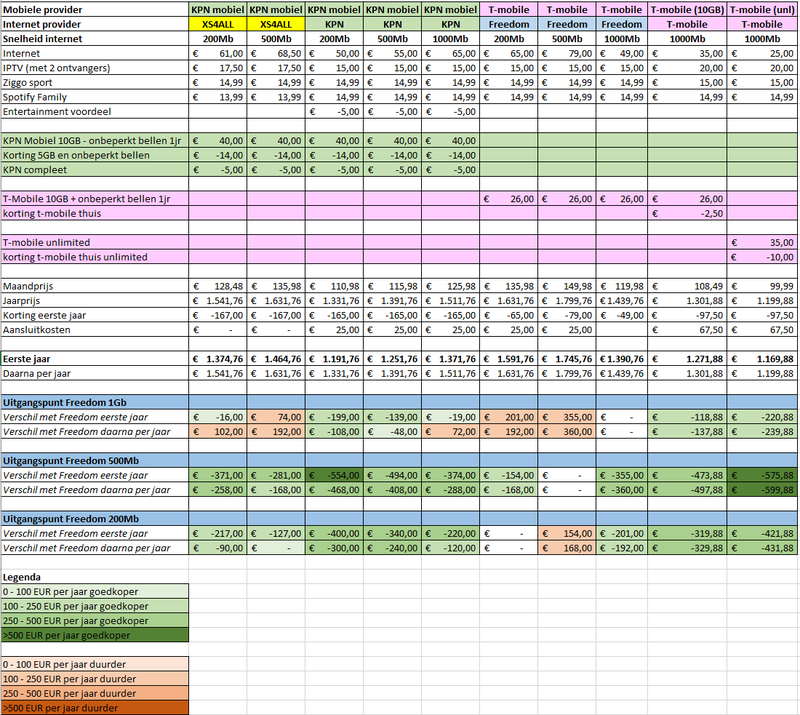Select the 'Maandprijs' row label
Image resolution: width=800 pixels, height=715 pixels.
click(95, 286)
